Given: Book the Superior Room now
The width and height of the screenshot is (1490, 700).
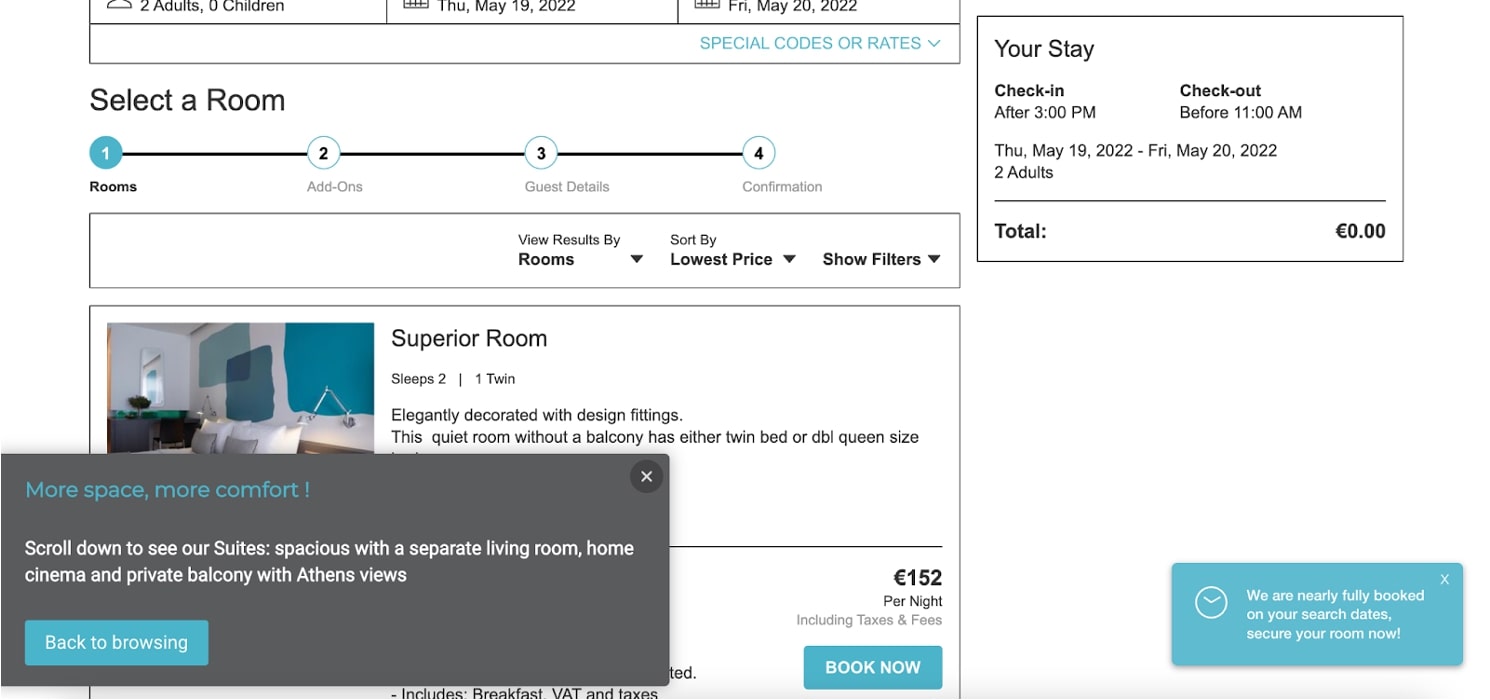Looking at the screenshot, I should 872,667.
